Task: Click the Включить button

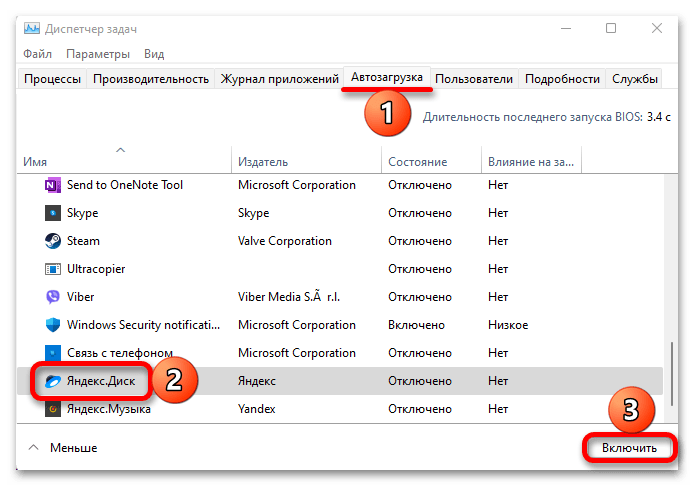Action: 629,448
